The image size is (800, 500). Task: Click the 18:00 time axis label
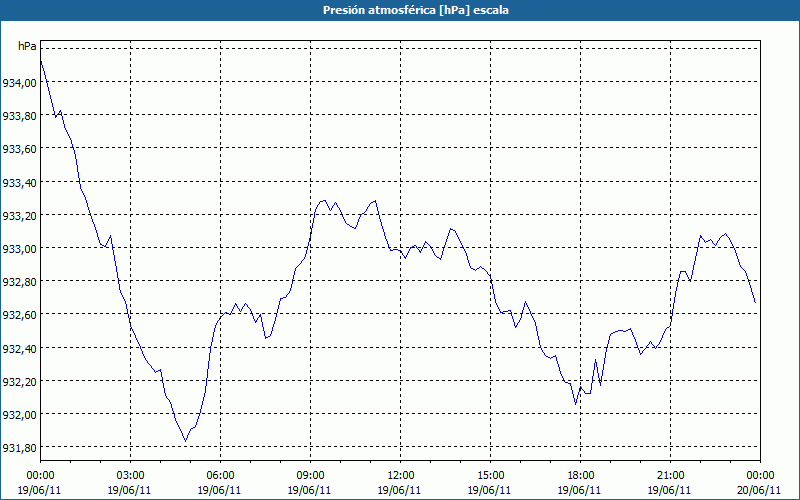point(580,483)
